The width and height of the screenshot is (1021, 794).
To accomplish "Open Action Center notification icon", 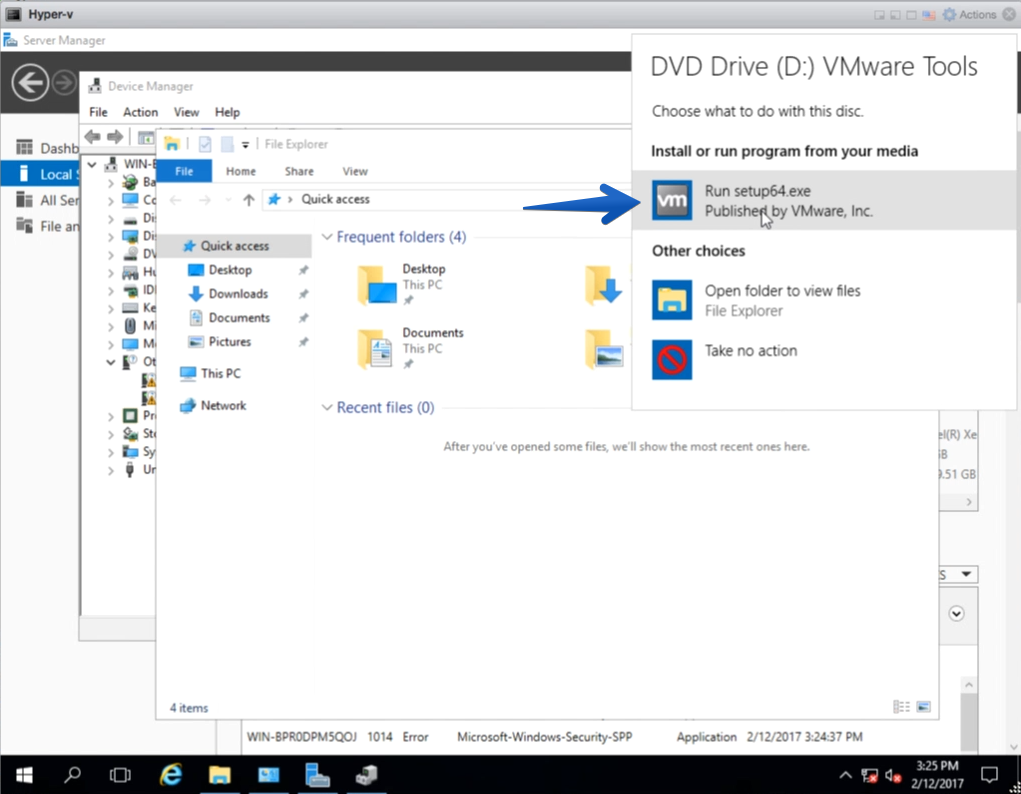I will (x=990, y=775).
